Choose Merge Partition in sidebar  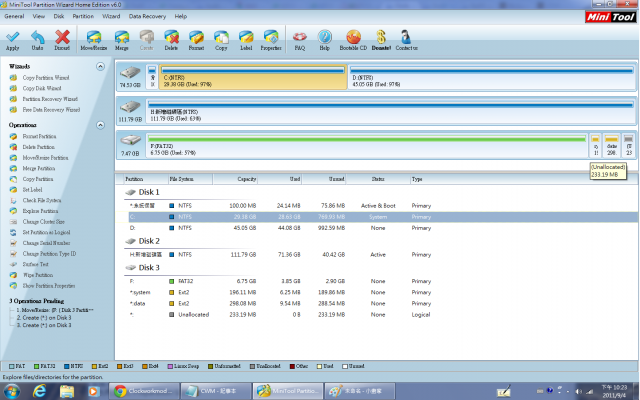point(38,168)
